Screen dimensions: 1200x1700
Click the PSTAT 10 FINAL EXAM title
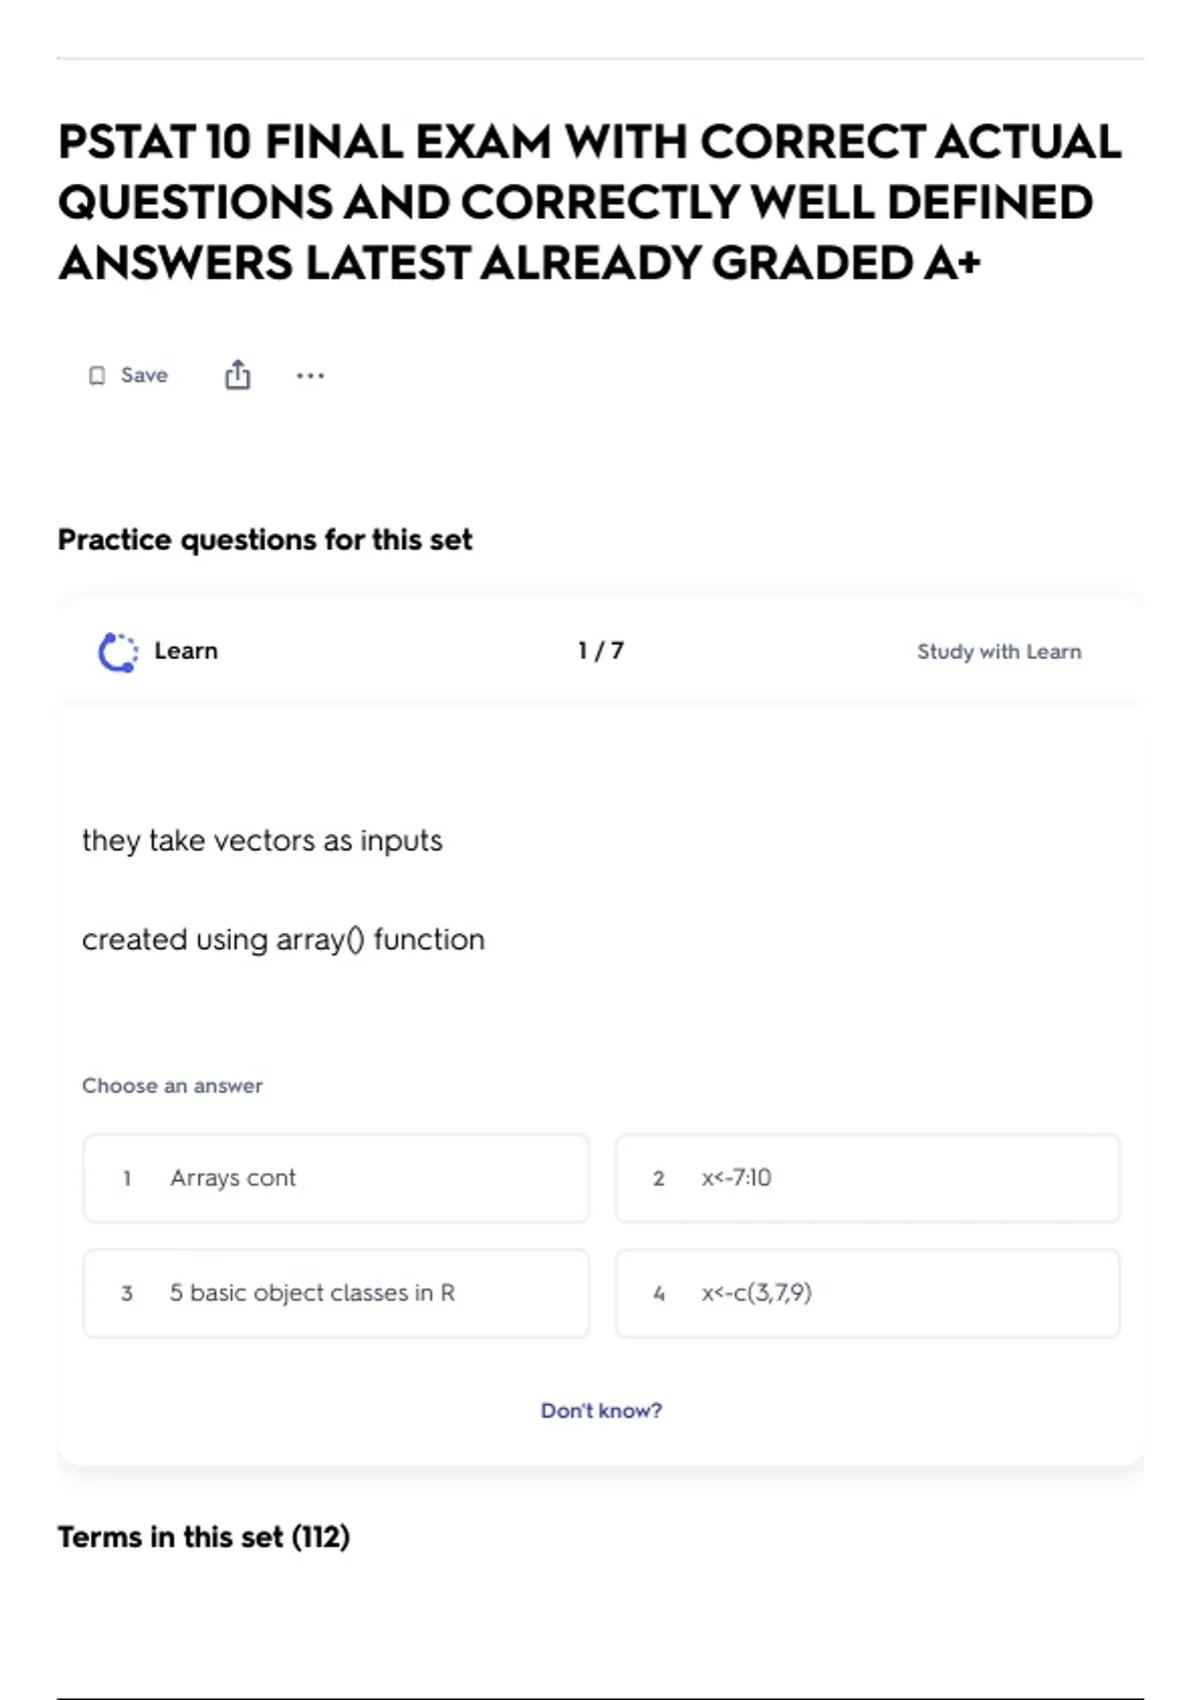[x=590, y=202]
